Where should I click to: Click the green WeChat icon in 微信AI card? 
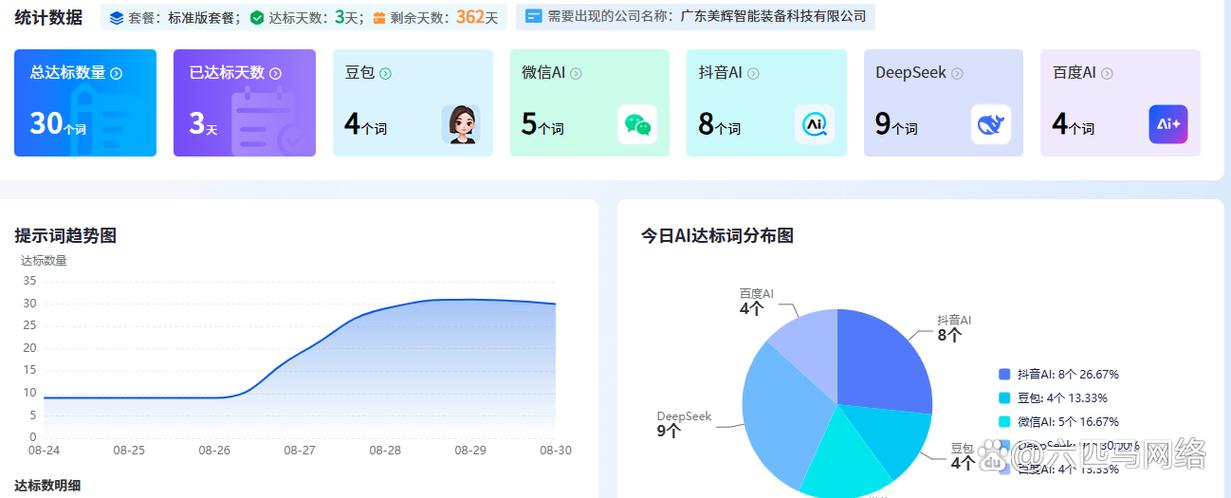coord(637,125)
